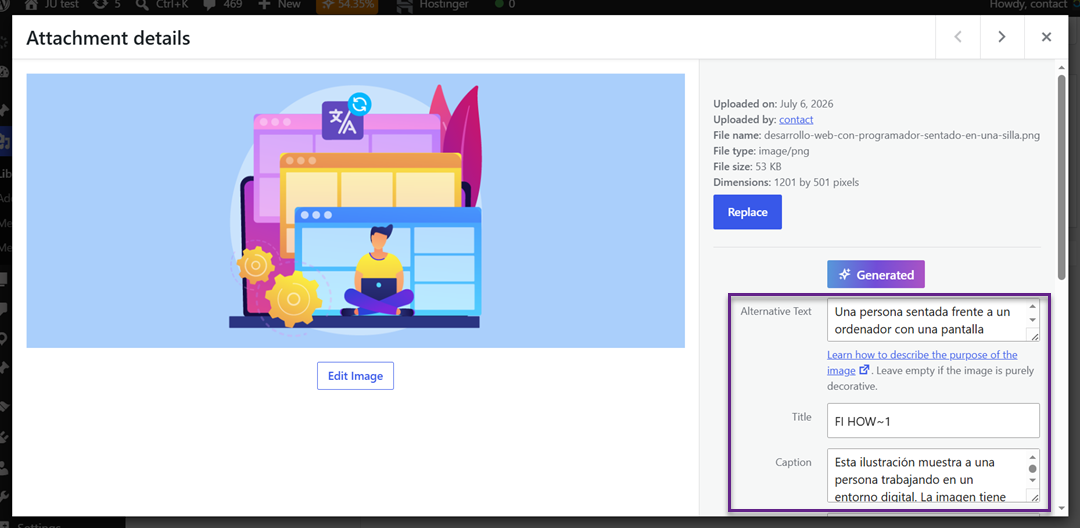Viewport: 1080px width, 528px height.
Task: Click the orange 54.35% badge
Action: click(x=346, y=5)
